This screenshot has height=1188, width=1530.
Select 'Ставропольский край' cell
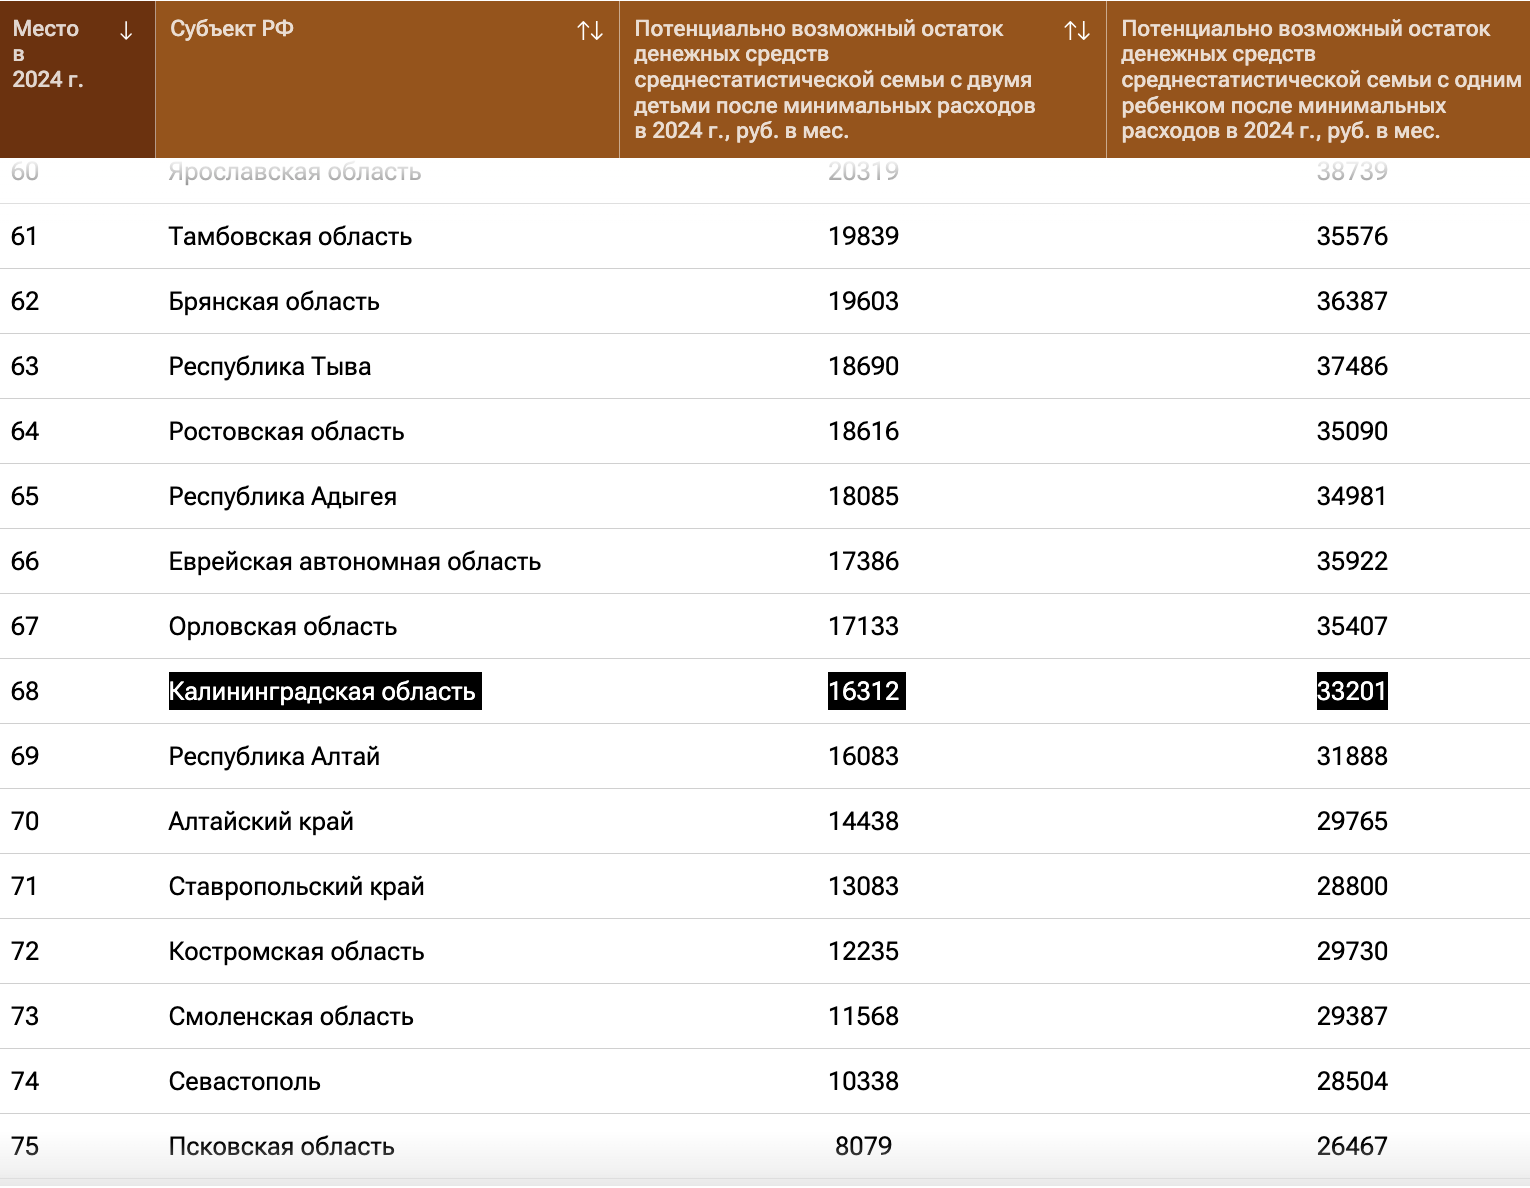[296, 886]
